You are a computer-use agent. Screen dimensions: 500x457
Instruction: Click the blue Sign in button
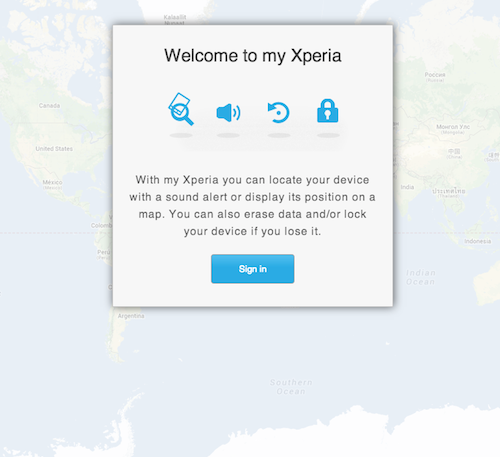coord(253,269)
